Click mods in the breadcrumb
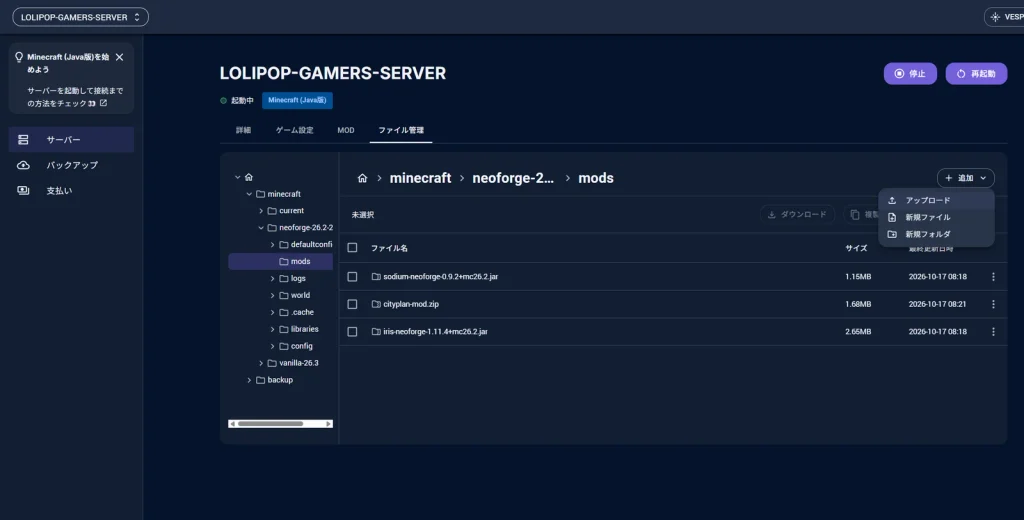 (x=596, y=178)
